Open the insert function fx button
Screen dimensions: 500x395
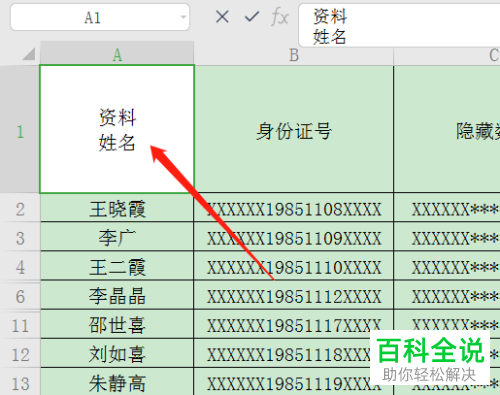pyautogui.click(x=279, y=17)
